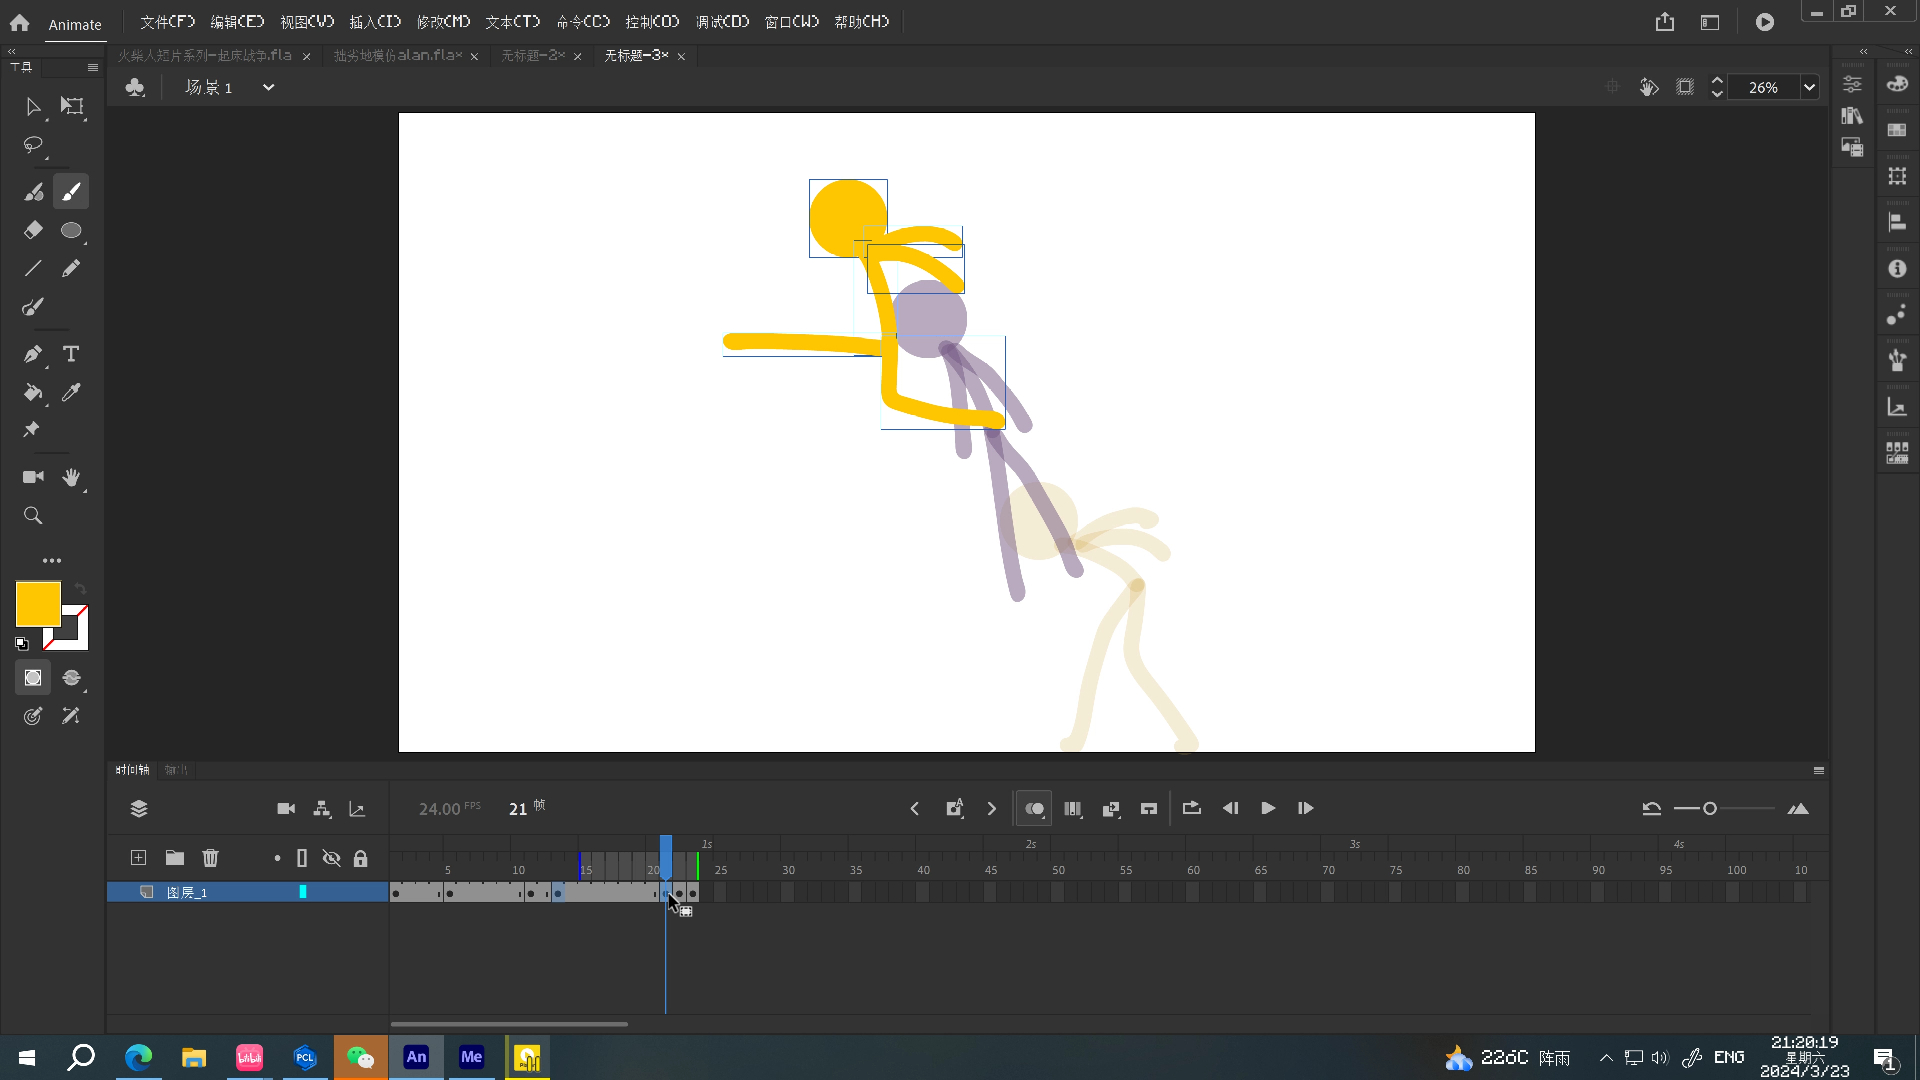Select the Asset Warp pin tool
The height and width of the screenshot is (1080, 1920).
(32, 430)
